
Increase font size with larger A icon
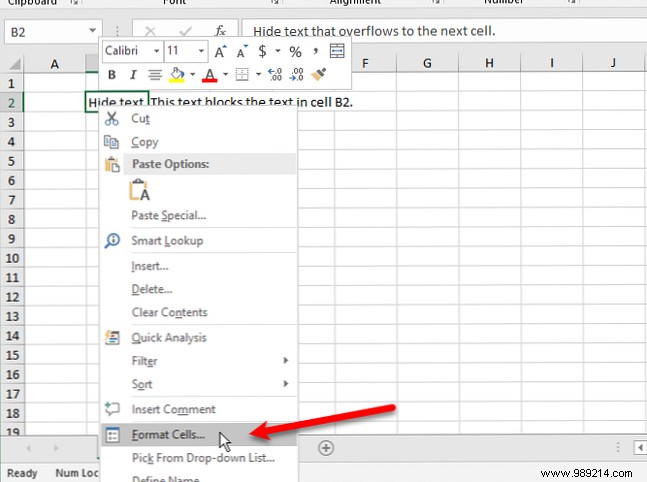[x=220, y=51]
